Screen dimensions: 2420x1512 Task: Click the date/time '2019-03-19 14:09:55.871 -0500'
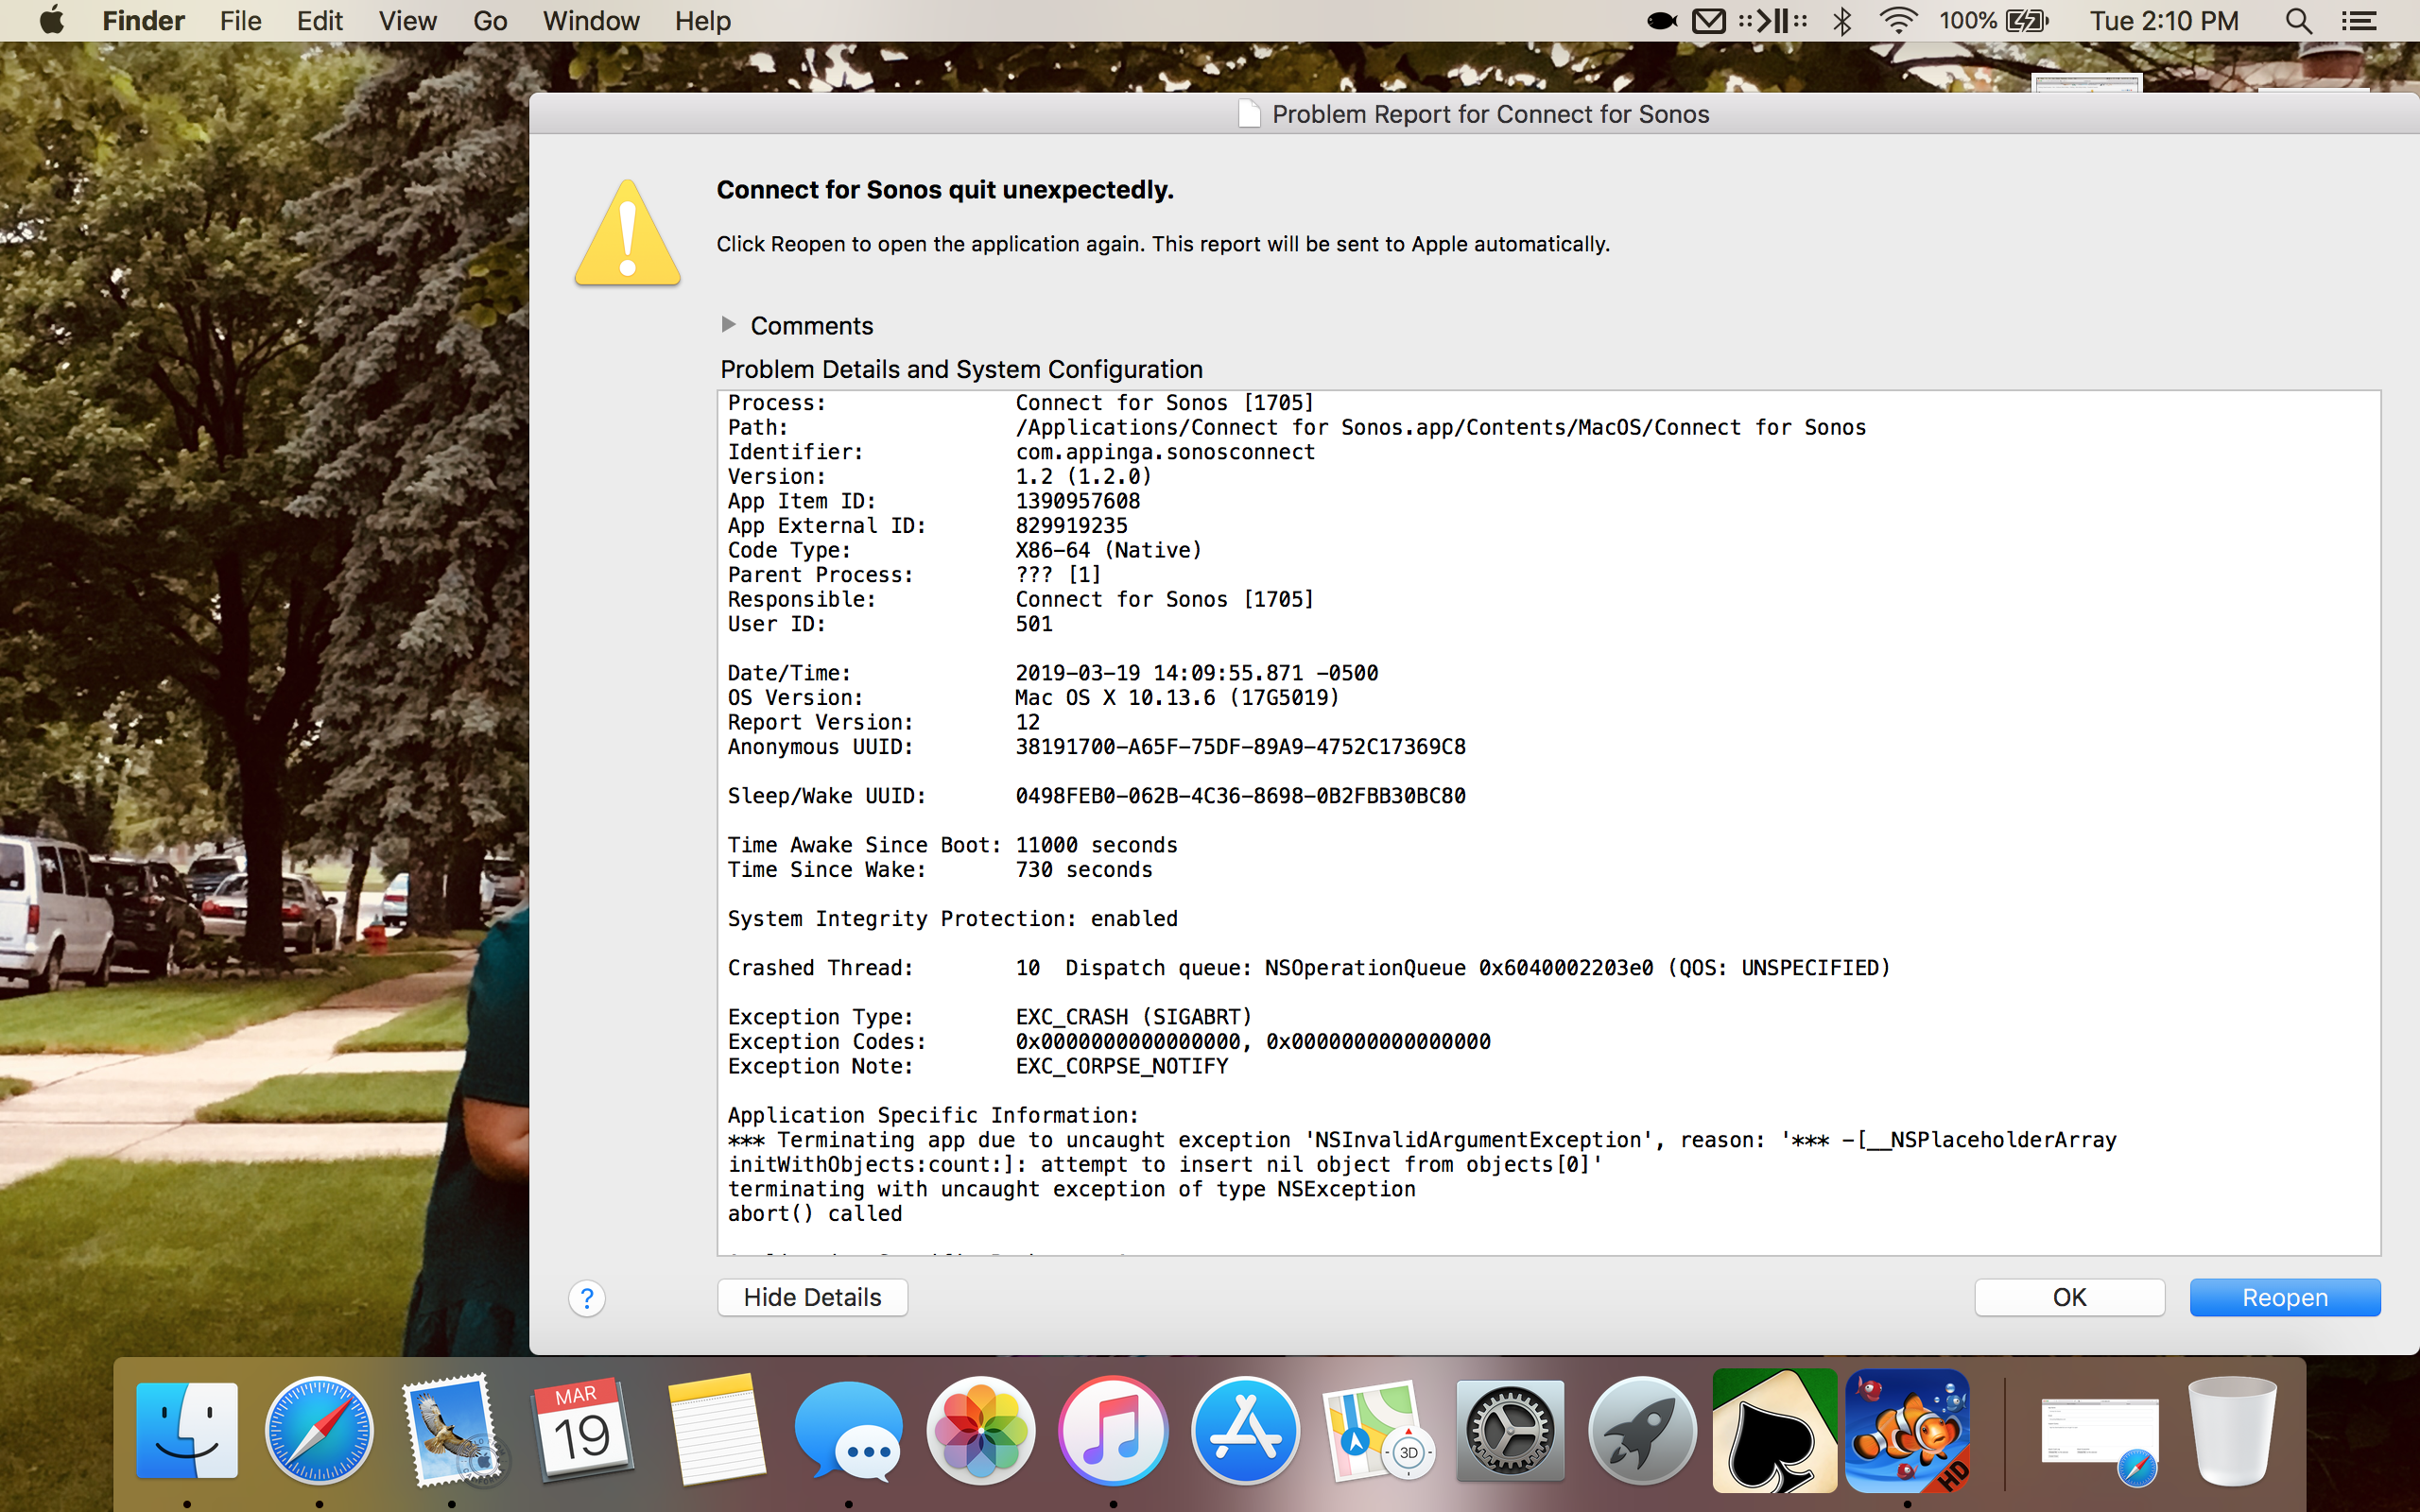pyautogui.click(x=1197, y=673)
